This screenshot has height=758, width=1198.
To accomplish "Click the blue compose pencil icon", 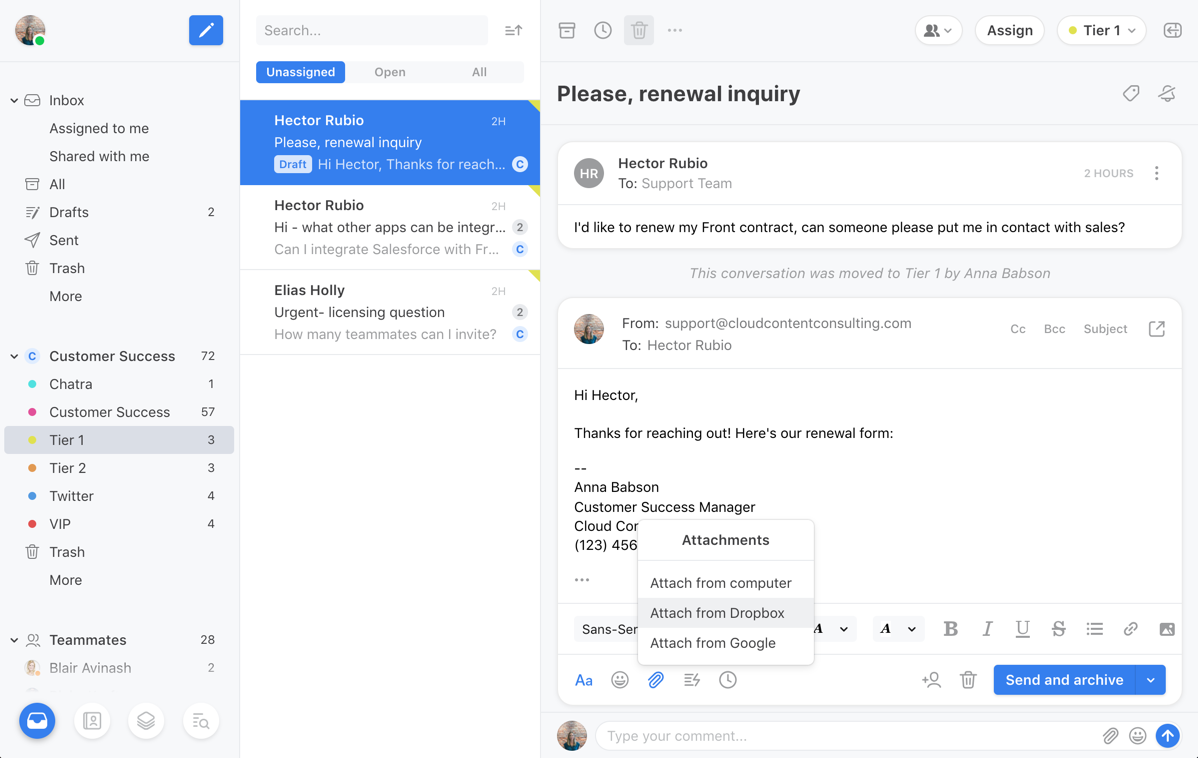I will point(206,30).
